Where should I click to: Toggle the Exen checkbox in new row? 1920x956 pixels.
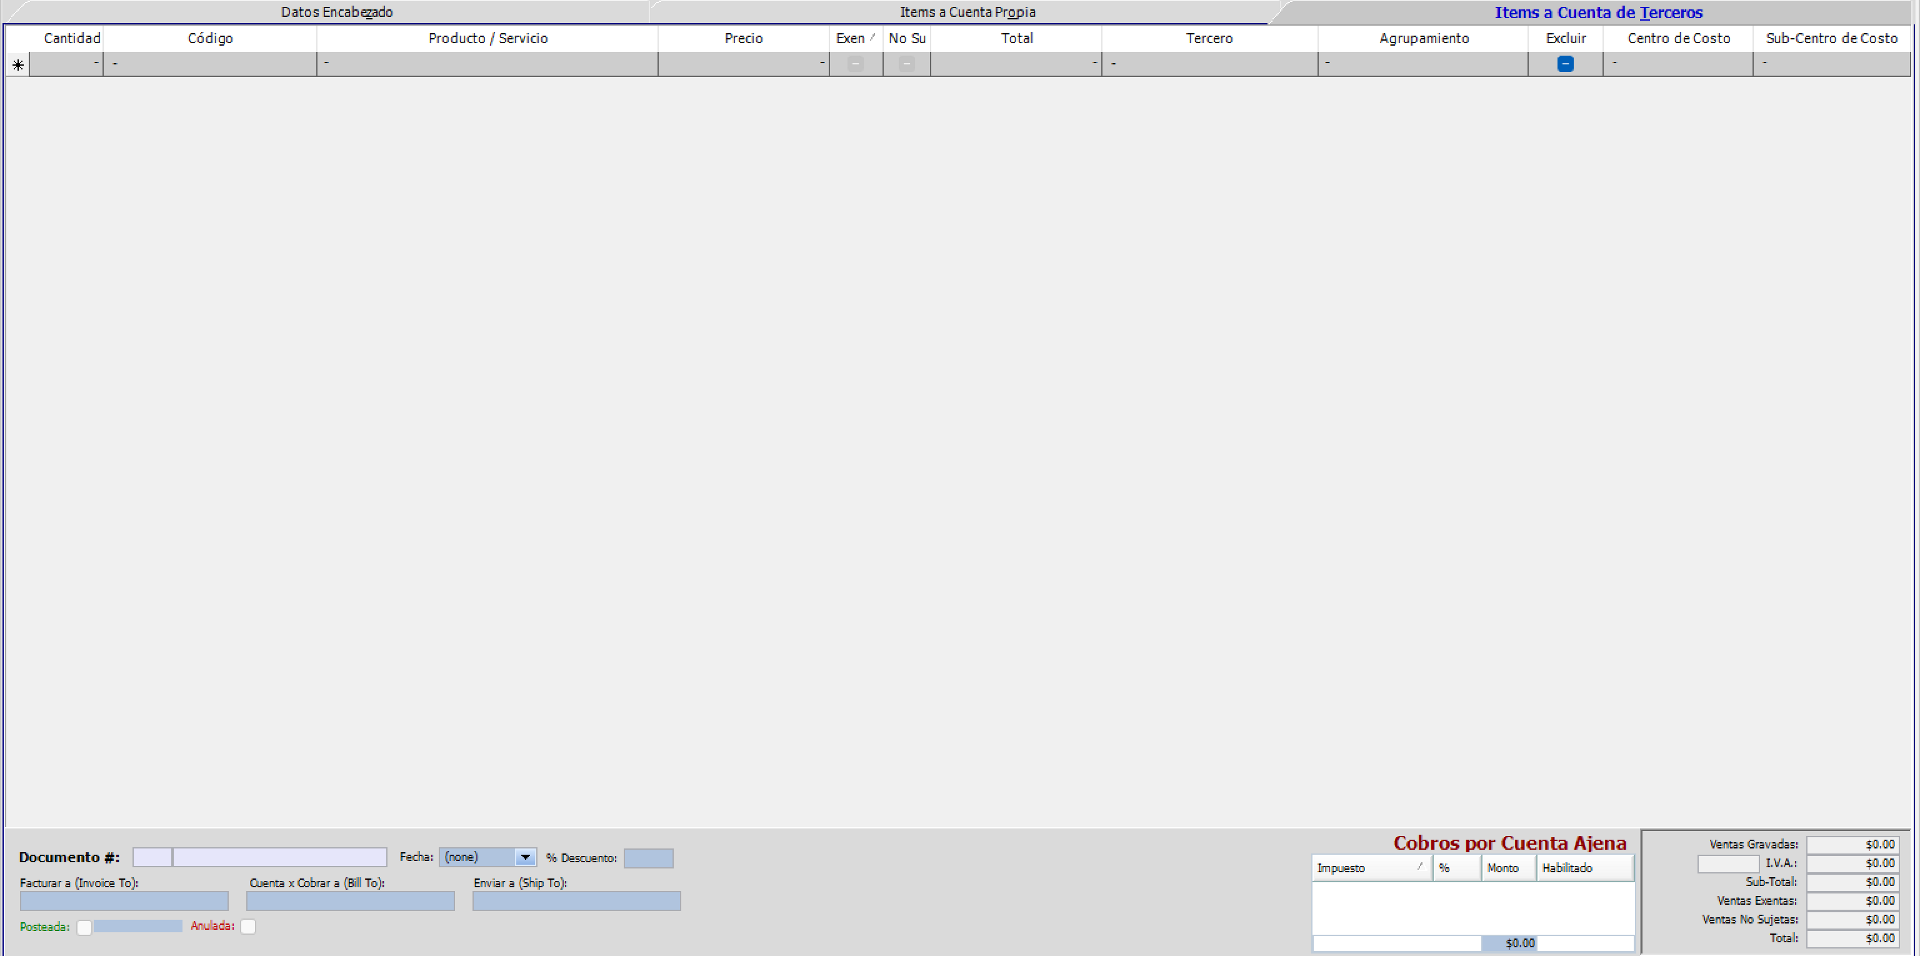pos(855,64)
